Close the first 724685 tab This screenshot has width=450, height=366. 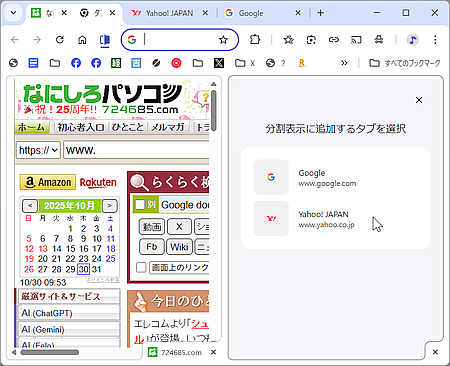(x=64, y=13)
